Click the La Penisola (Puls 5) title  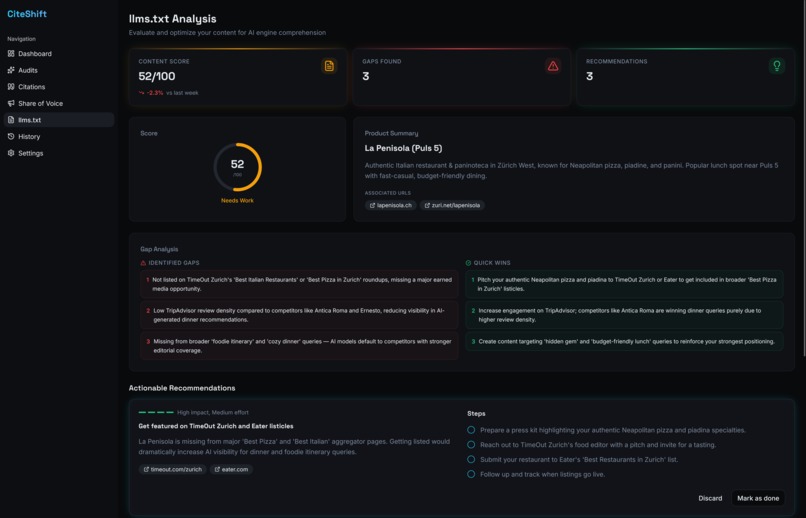coord(403,148)
